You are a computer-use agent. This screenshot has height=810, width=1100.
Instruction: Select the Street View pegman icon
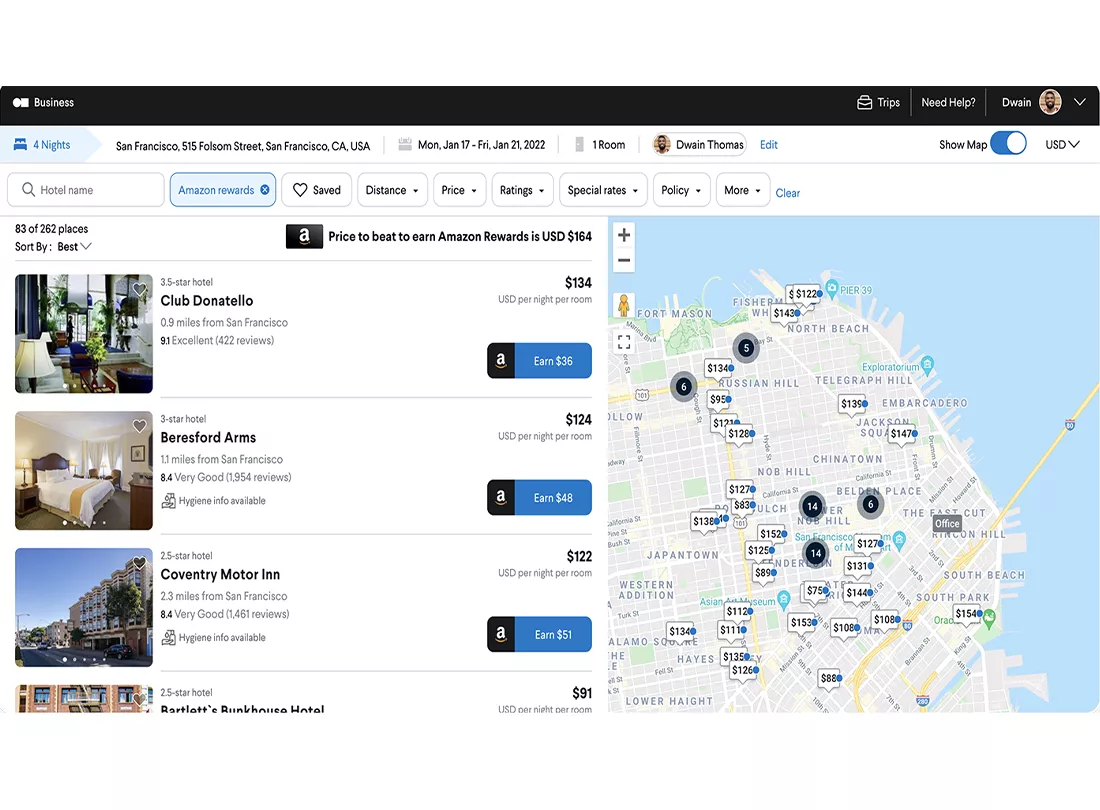(623, 306)
